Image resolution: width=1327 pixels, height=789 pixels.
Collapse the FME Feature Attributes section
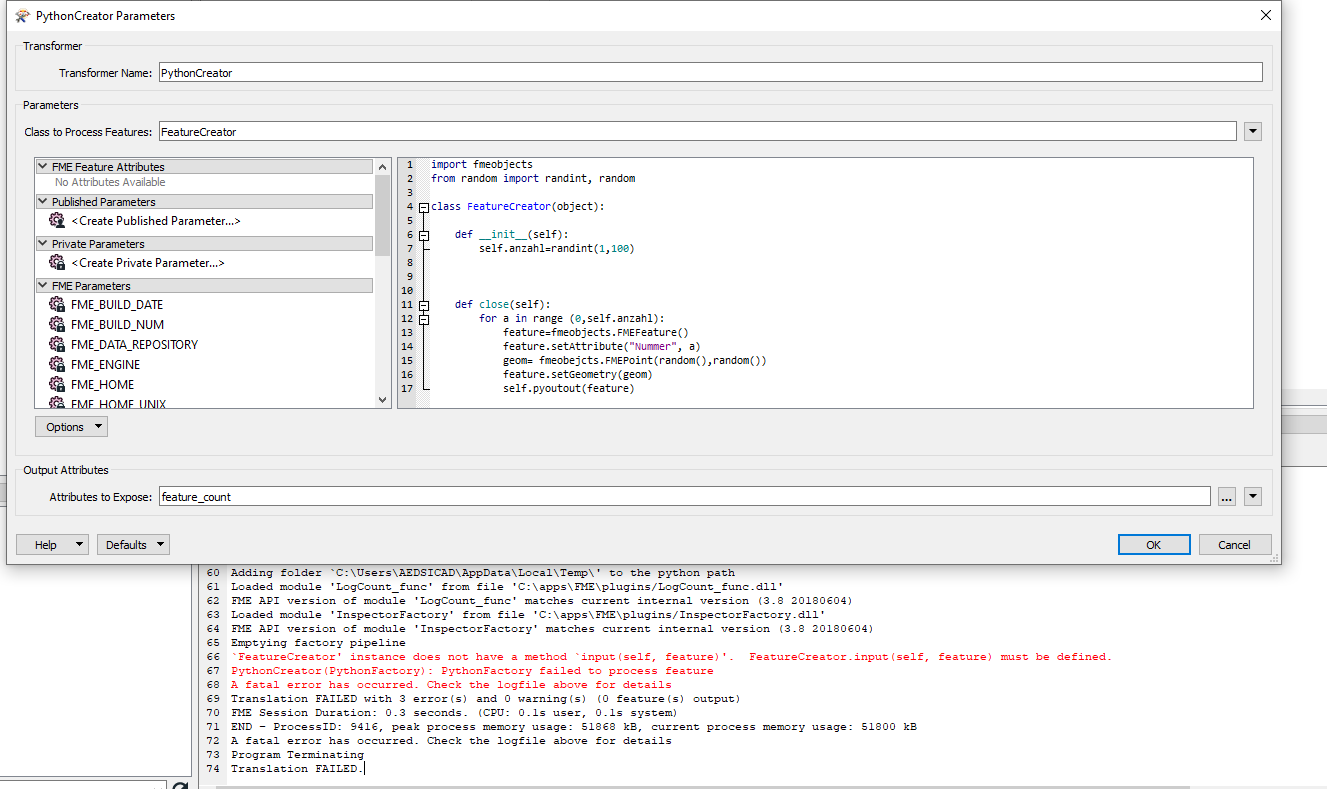pos(43,167)
